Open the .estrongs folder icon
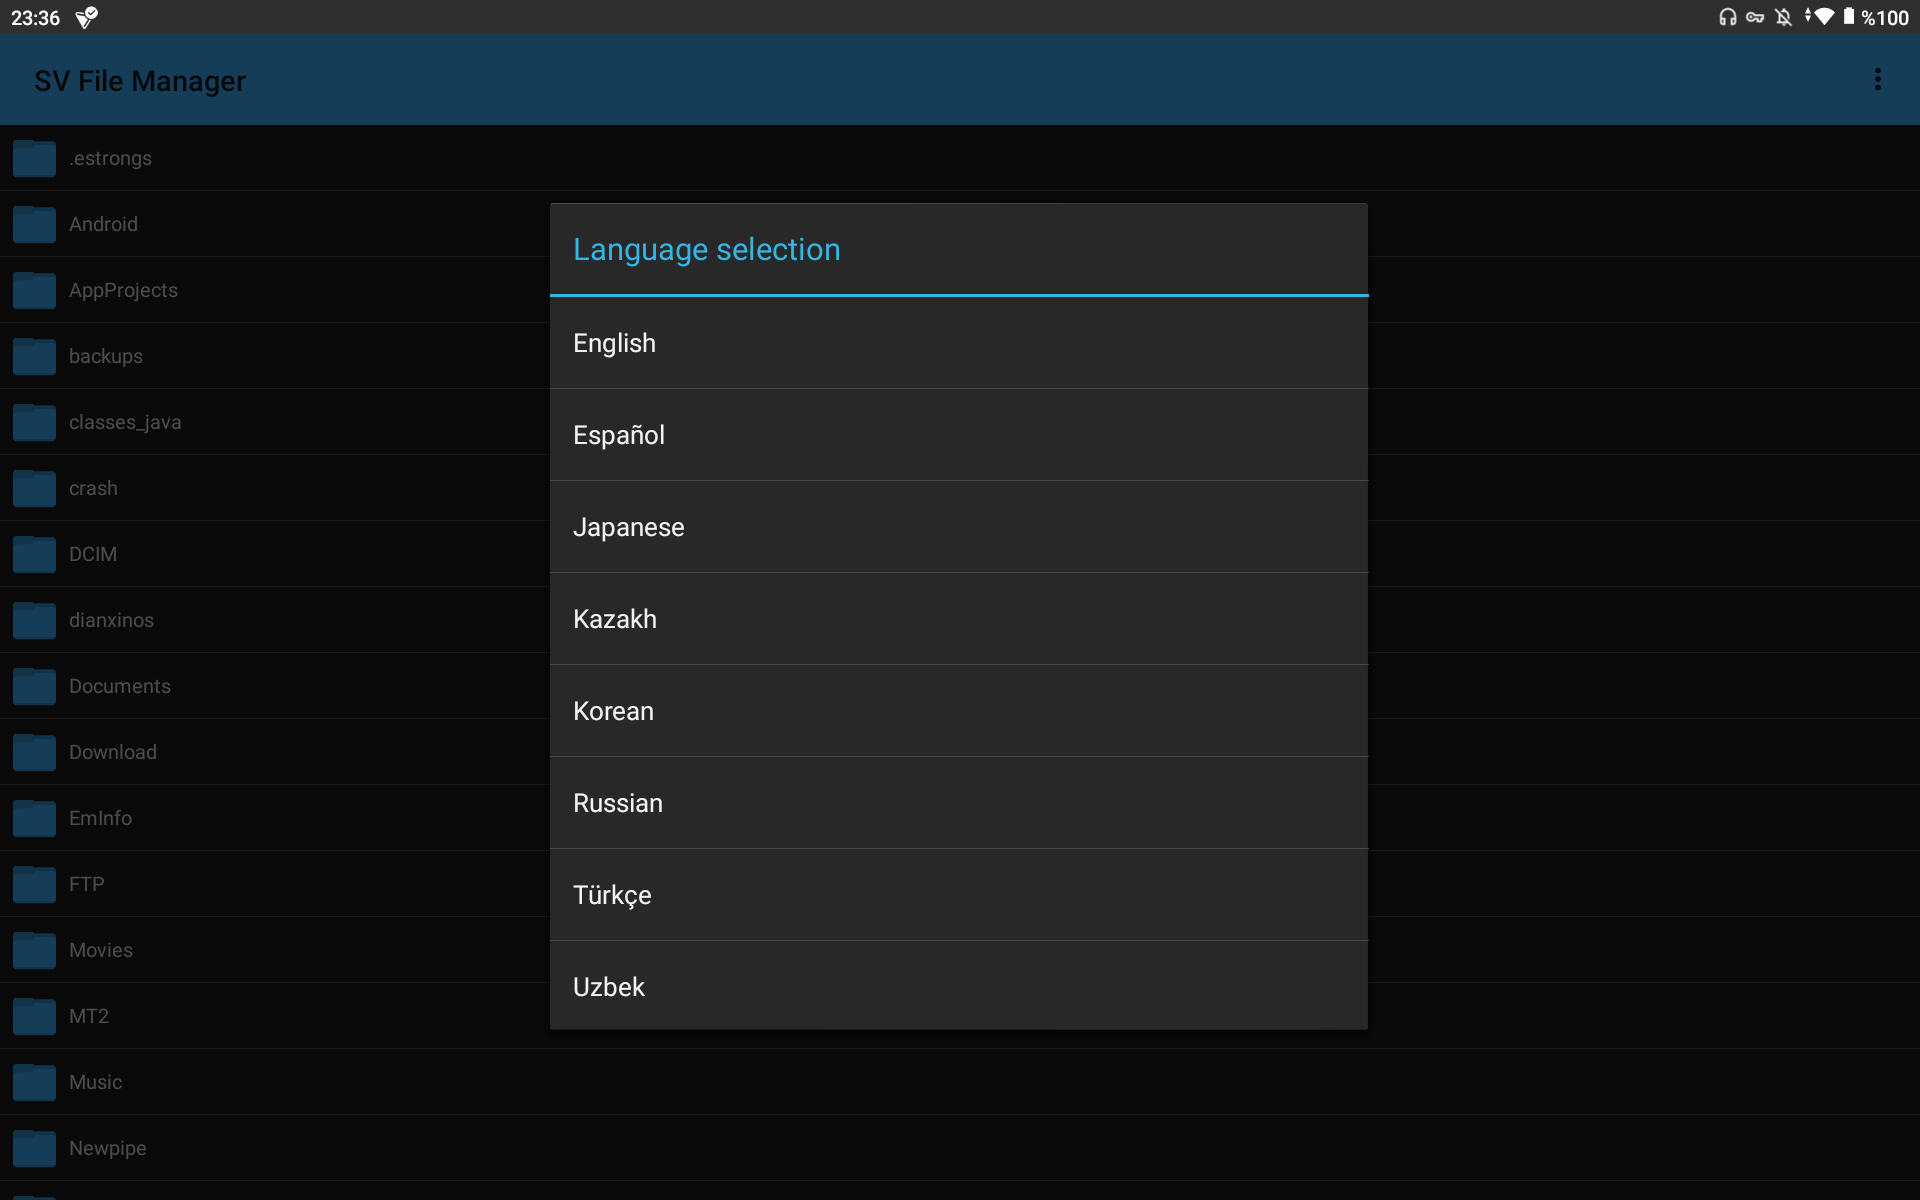The height and width of the screenshot is (1200, 1920). [33, 158]
